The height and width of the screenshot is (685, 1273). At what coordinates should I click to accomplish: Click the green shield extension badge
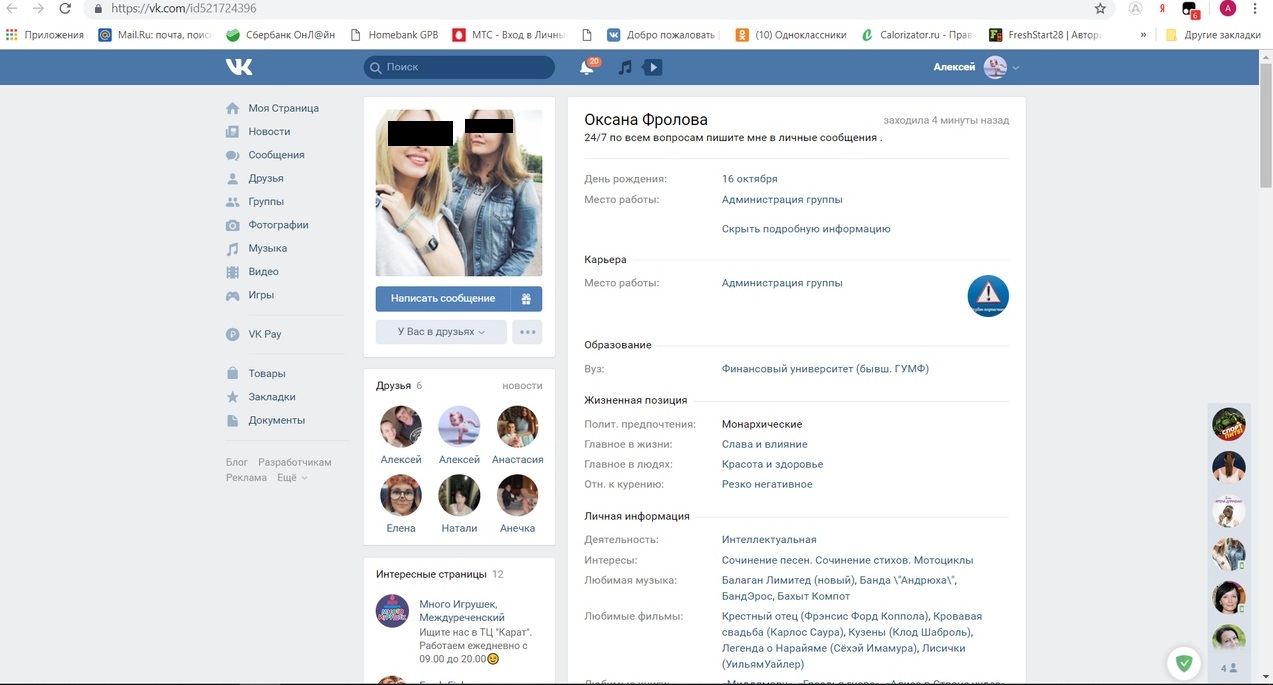[1184, 662]
